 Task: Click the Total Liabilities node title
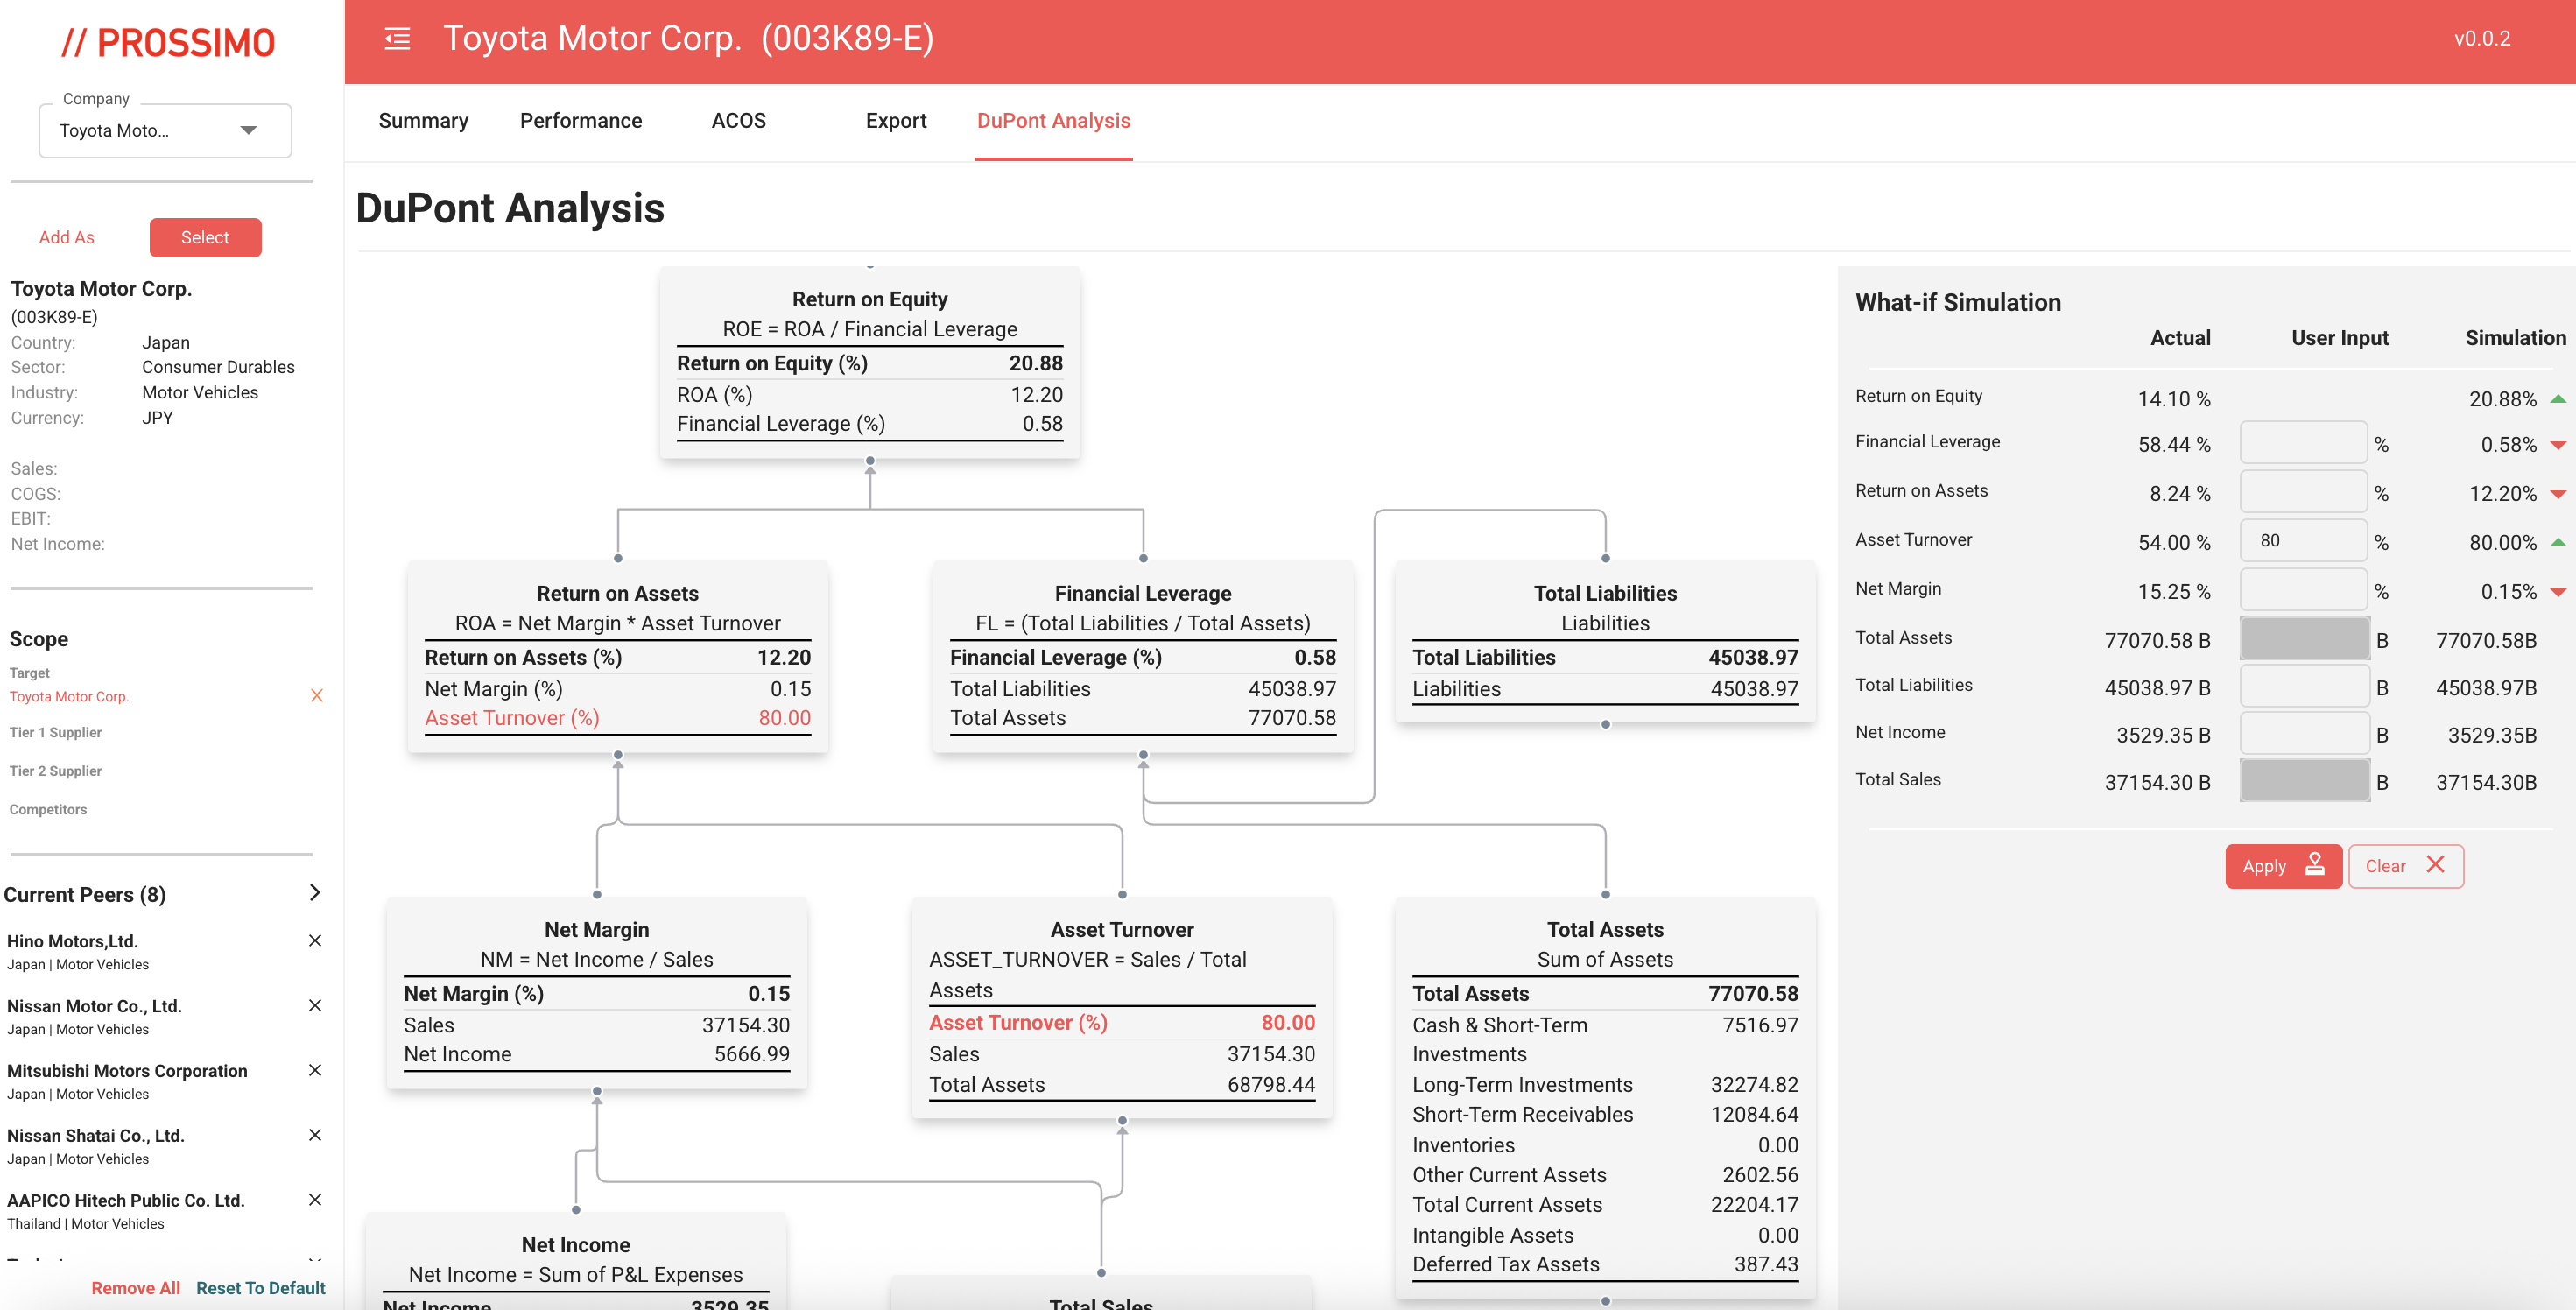[1605, 594]
